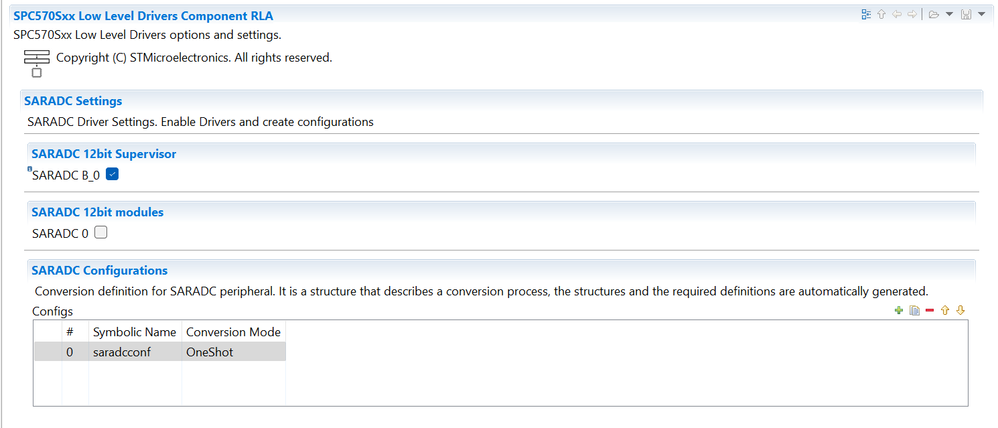The image size is (998, 428).
Task: Open dropdown arrow next to folder icon
Action: click(949, 14)
